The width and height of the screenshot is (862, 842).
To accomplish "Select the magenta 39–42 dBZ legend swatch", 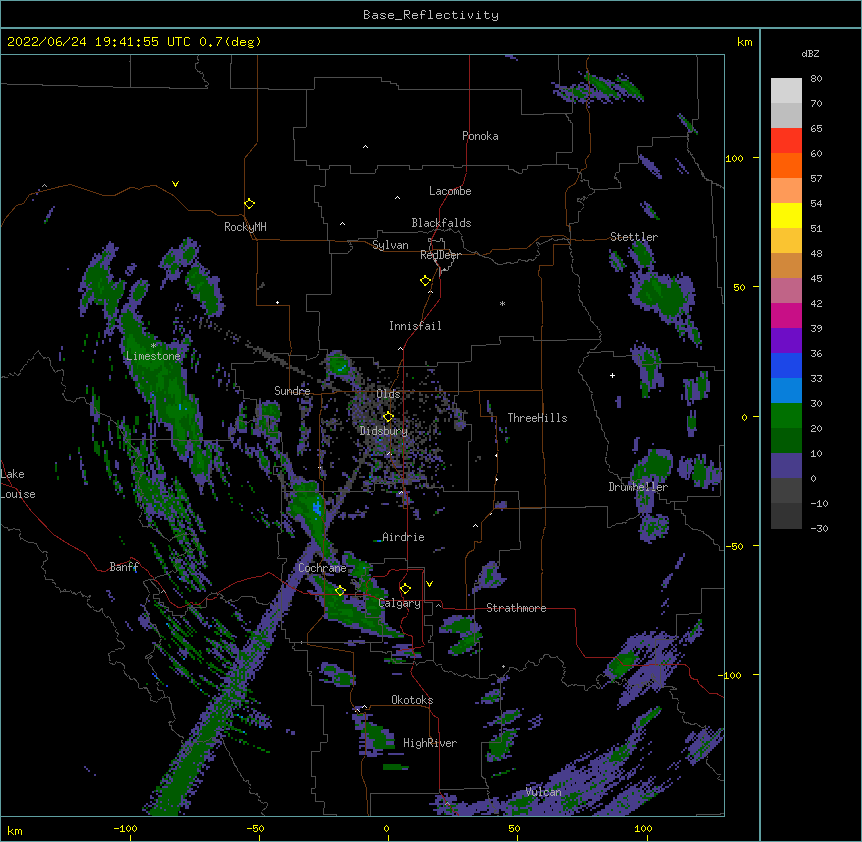I will coord(786,315).
